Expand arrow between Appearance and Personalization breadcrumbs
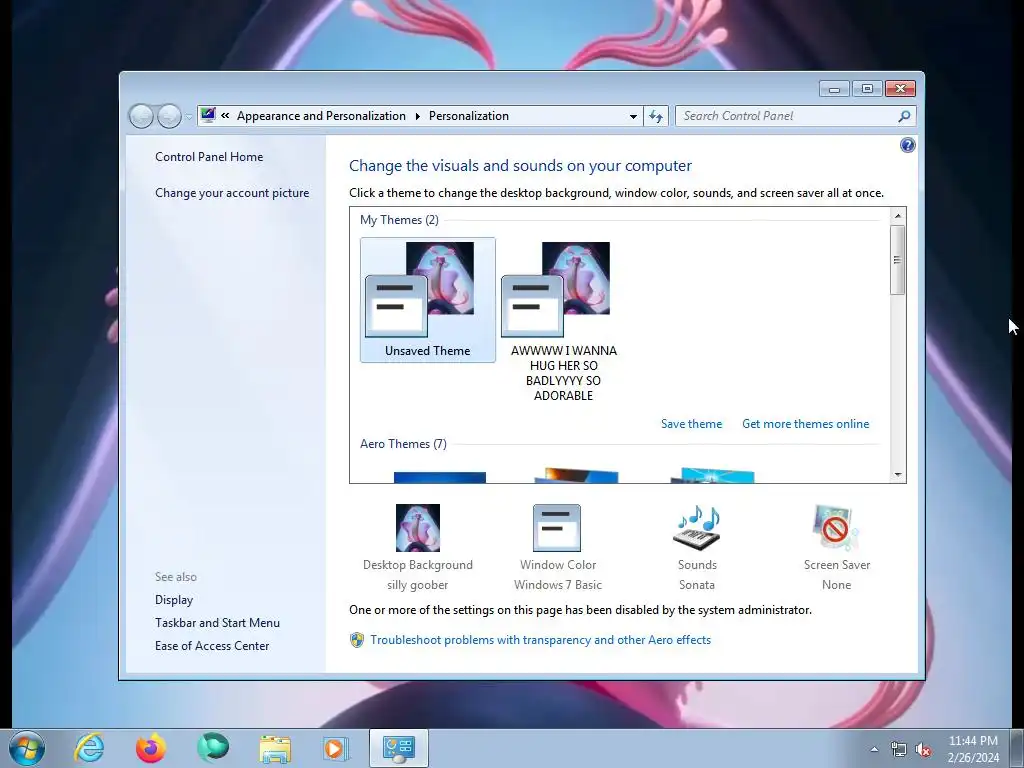This screenshot has height=768, width=1024. click(x=418, y=116)
